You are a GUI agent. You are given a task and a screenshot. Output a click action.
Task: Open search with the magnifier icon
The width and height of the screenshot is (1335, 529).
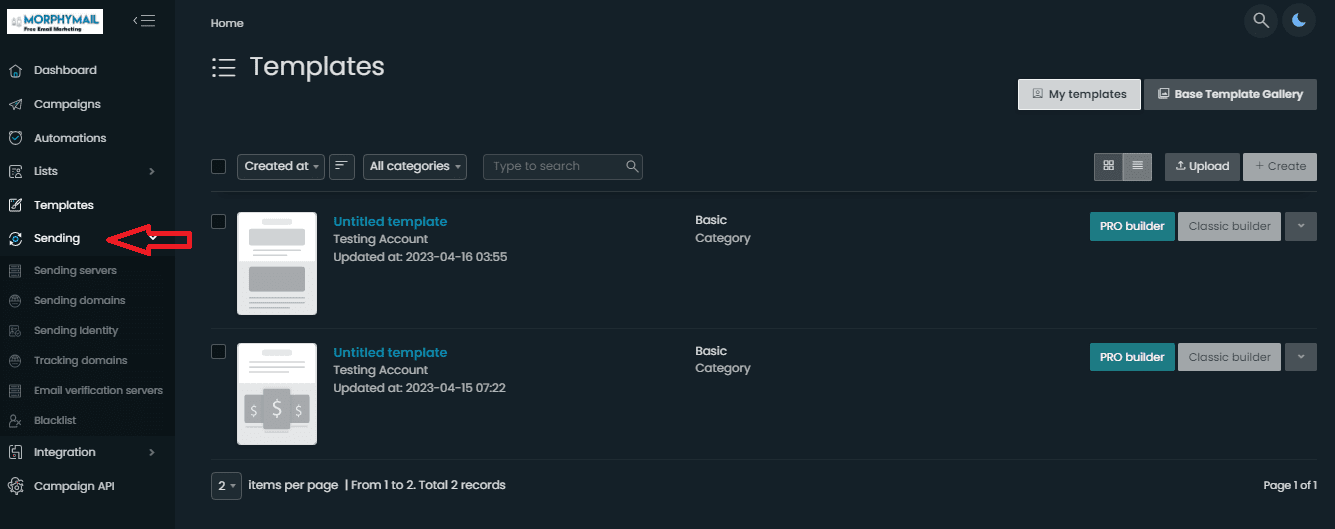(1261, 20)
